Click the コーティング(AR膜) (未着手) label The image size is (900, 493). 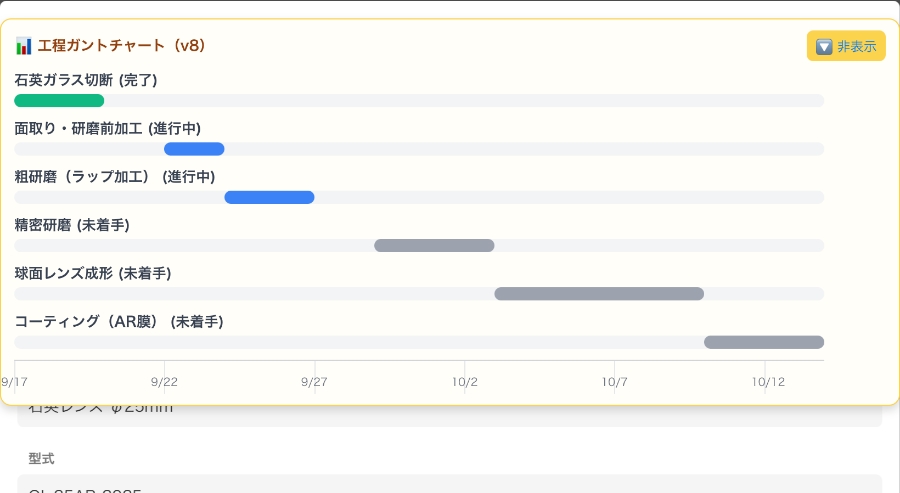[119, 321]
